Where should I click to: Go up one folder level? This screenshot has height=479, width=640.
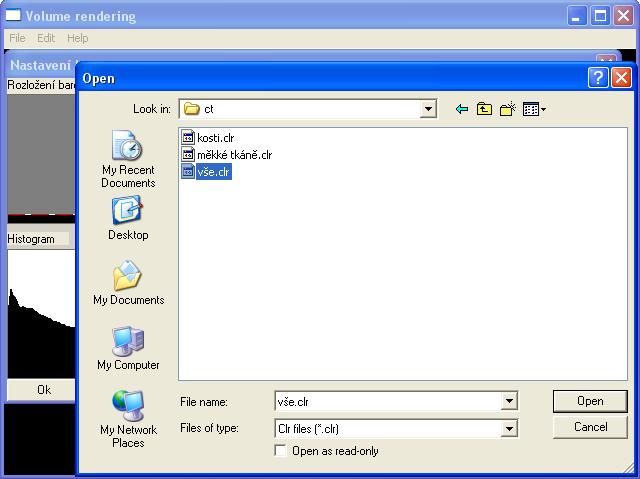tap(484, 109)
